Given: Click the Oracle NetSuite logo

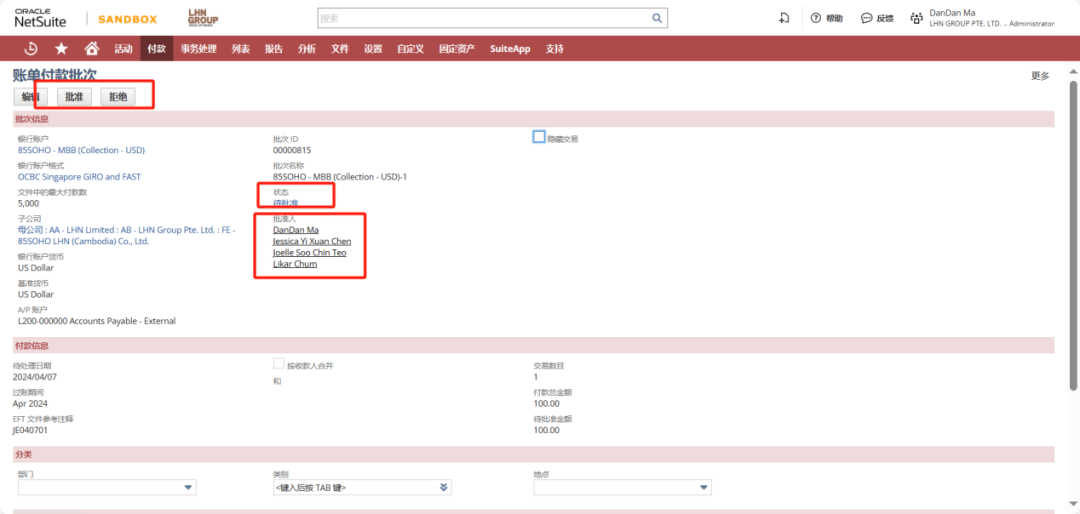Looking at the screenshot, I should (41, 19).
